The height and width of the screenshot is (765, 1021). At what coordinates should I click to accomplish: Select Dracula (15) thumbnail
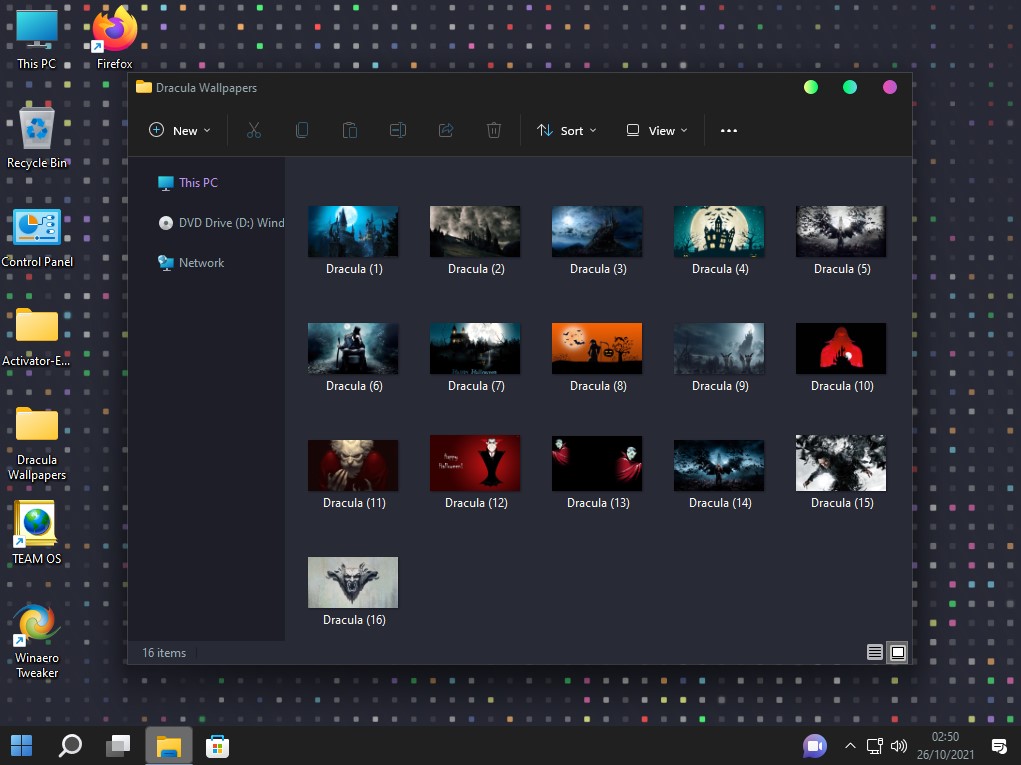point(841,463)
